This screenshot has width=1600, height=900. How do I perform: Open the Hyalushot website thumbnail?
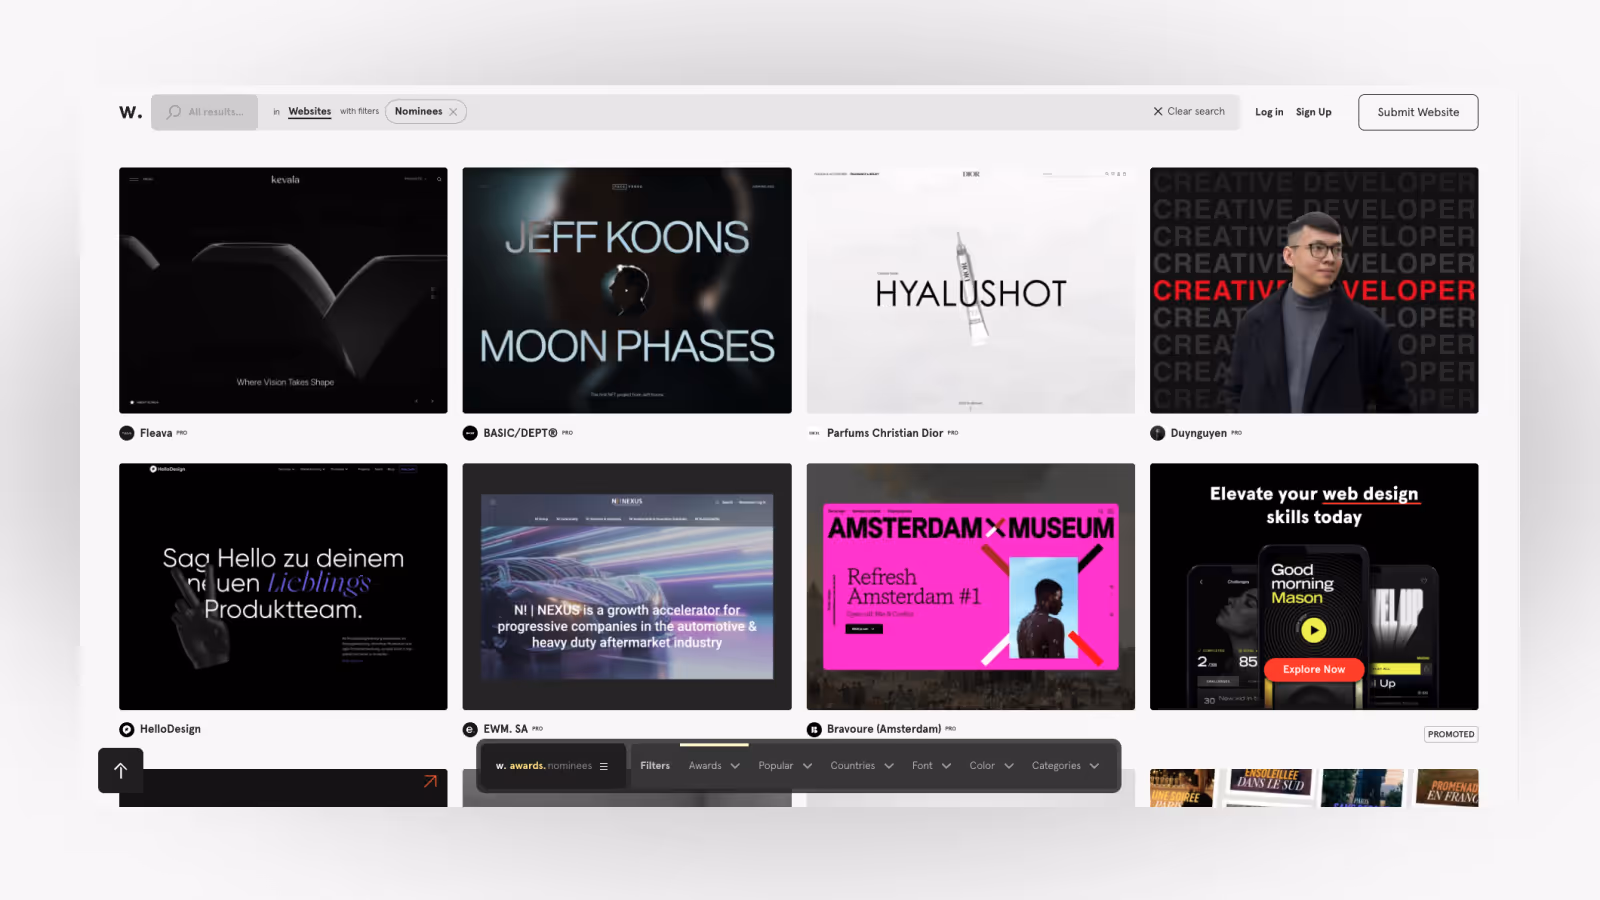tap(970, 290)
